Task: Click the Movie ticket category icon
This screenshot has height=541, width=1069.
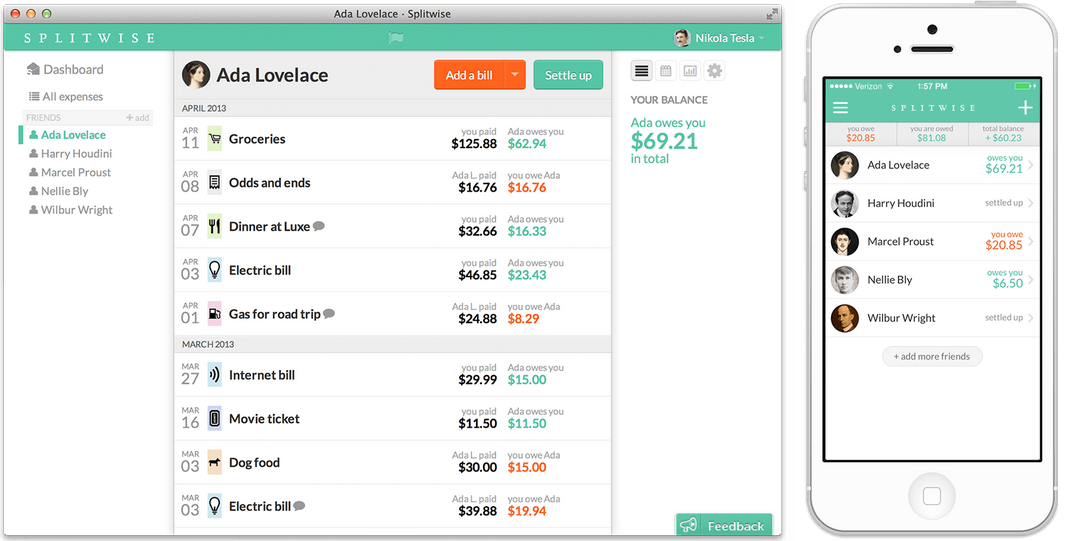Action: tap(215, 418)
